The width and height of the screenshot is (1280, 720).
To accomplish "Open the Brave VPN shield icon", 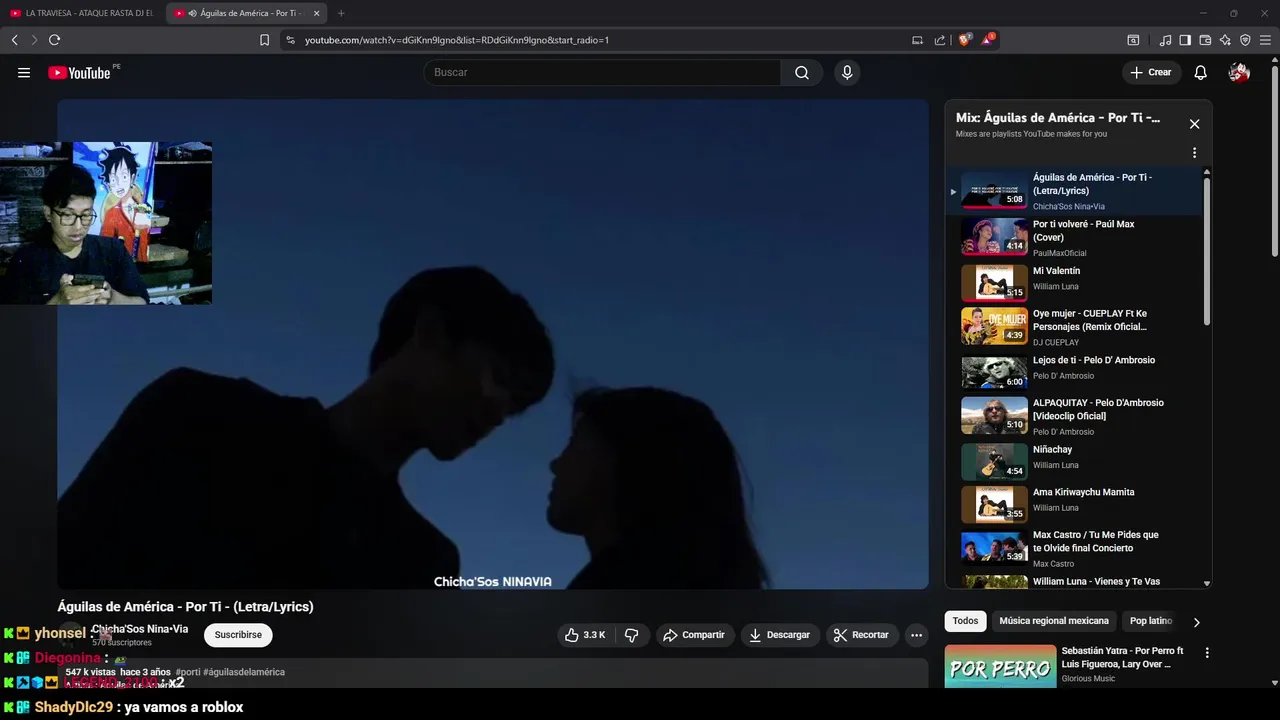I will coord(1245,40).
